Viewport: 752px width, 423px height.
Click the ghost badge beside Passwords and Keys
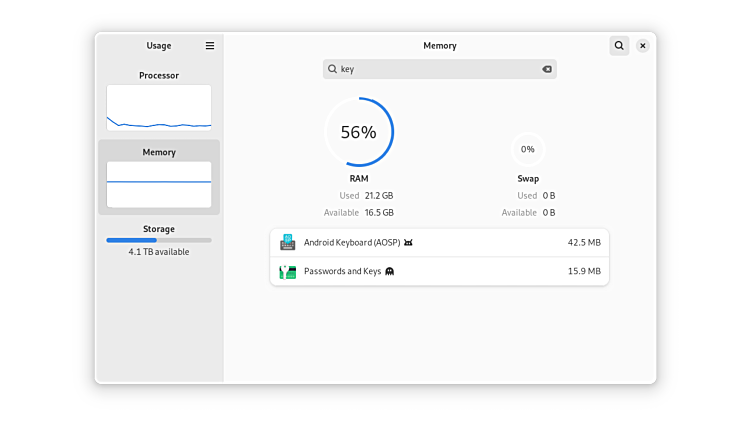[389, 271]
